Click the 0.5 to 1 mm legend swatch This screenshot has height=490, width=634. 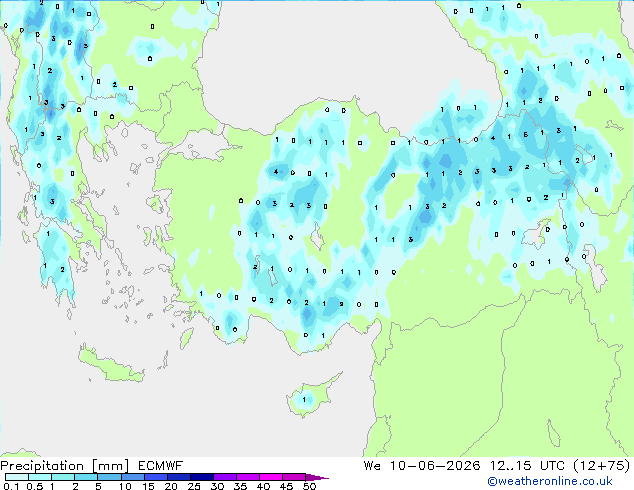[40, 477]
